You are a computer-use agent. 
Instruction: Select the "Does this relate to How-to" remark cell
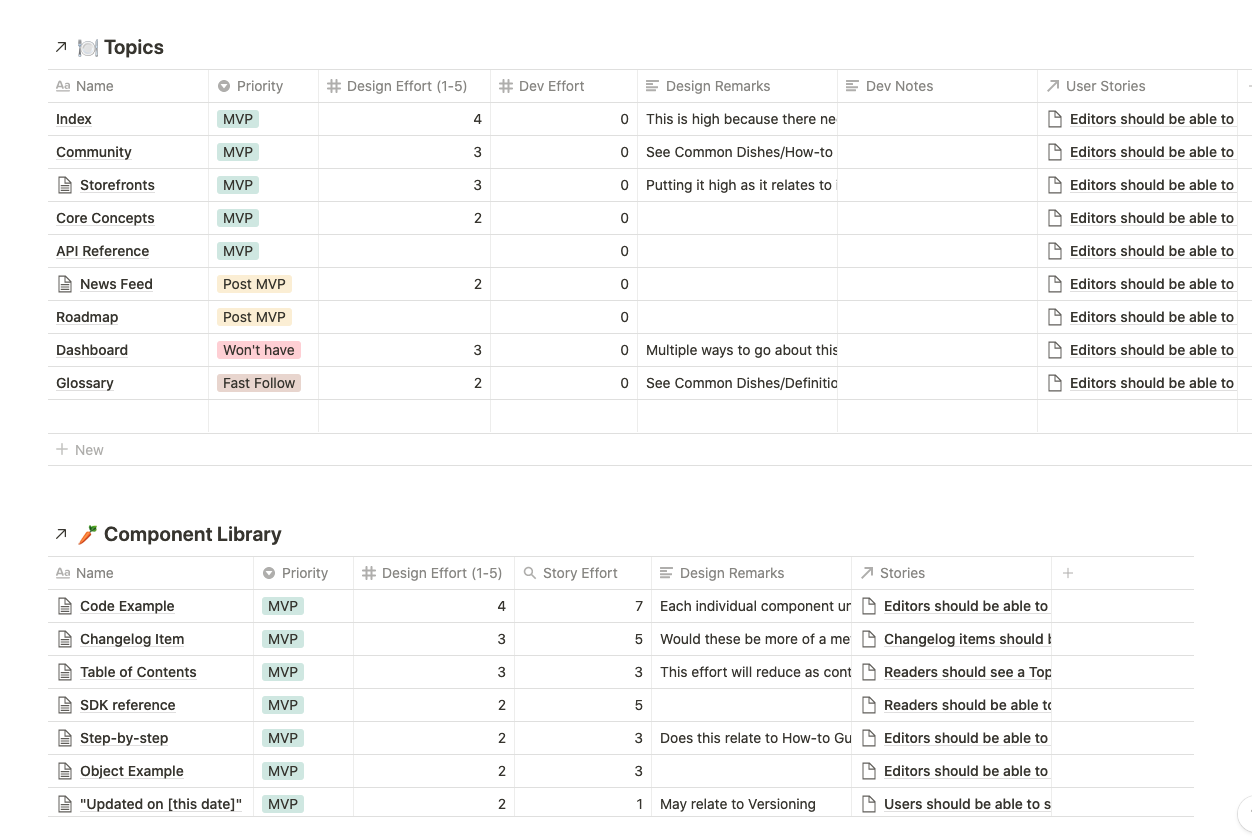coord(751,738)
